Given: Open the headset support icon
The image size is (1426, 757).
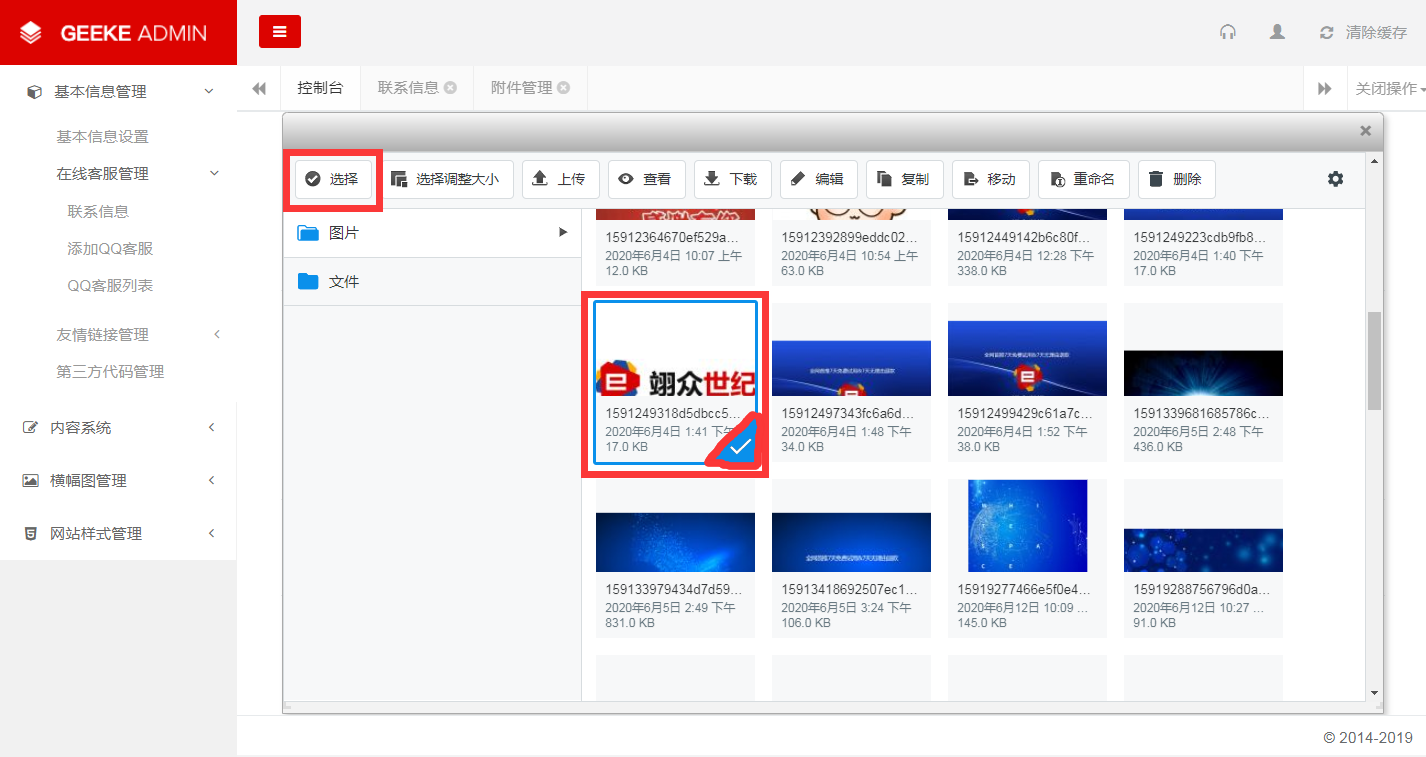Looking at the screenshot, I should [x=1228, y=32].
